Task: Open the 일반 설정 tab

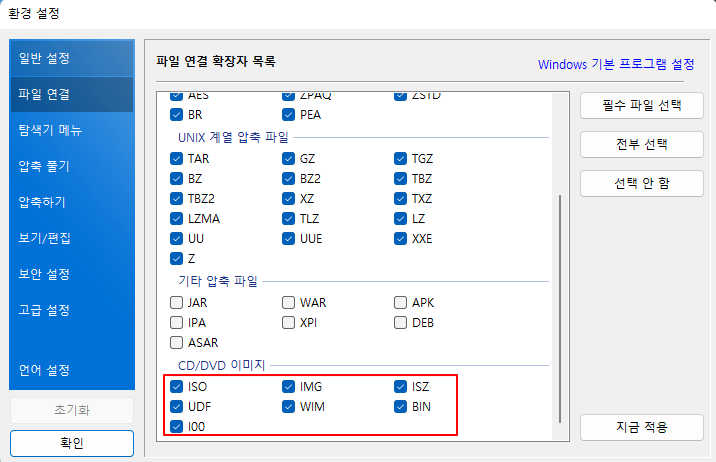Action: point(72,58)
